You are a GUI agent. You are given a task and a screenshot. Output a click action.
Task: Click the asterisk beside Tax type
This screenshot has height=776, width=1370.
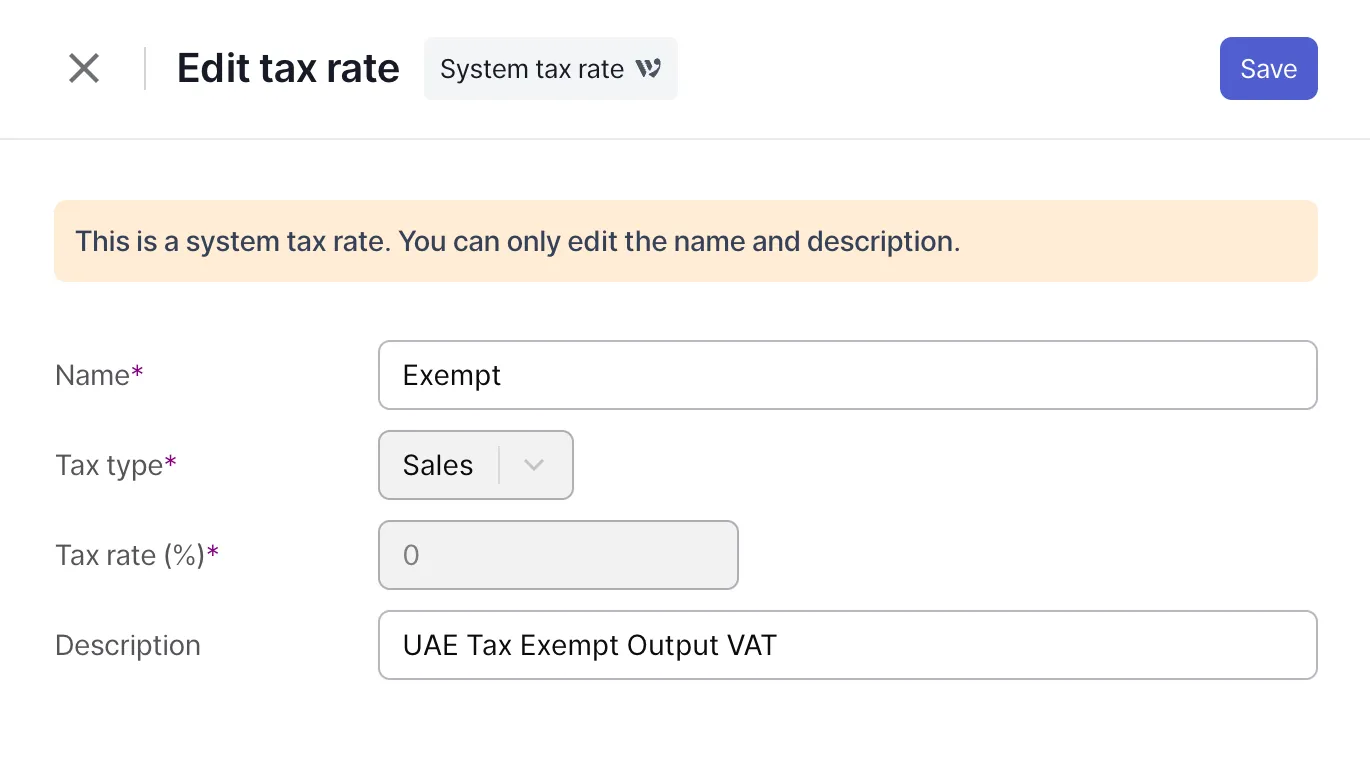click(171, 462)
